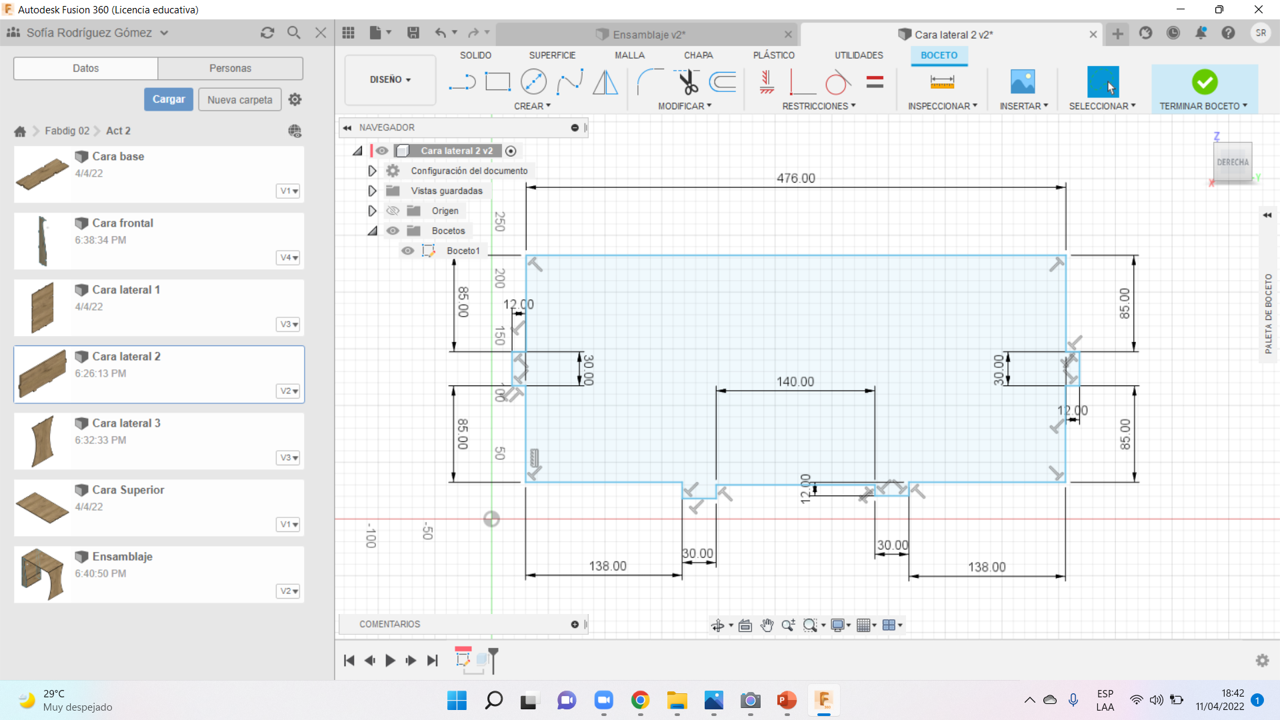This screenshot has width=1280, height=720.
Task: Click the Nueva carpeta button
Action: click(240, 100)
